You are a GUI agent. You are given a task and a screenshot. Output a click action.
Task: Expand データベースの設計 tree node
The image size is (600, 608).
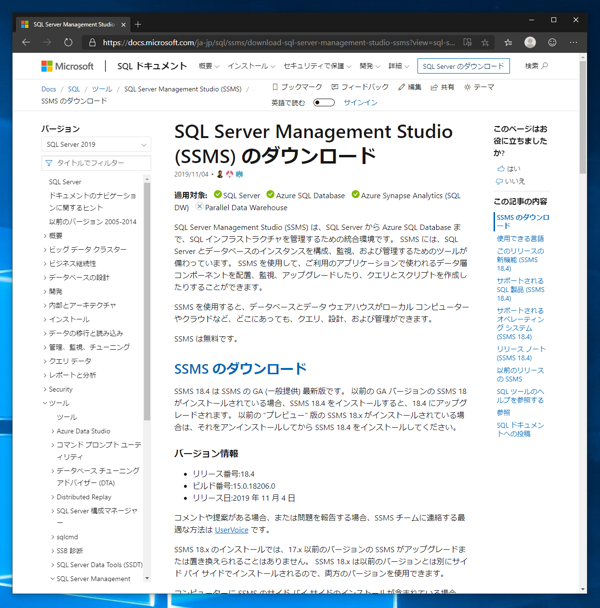click(45, 278)
